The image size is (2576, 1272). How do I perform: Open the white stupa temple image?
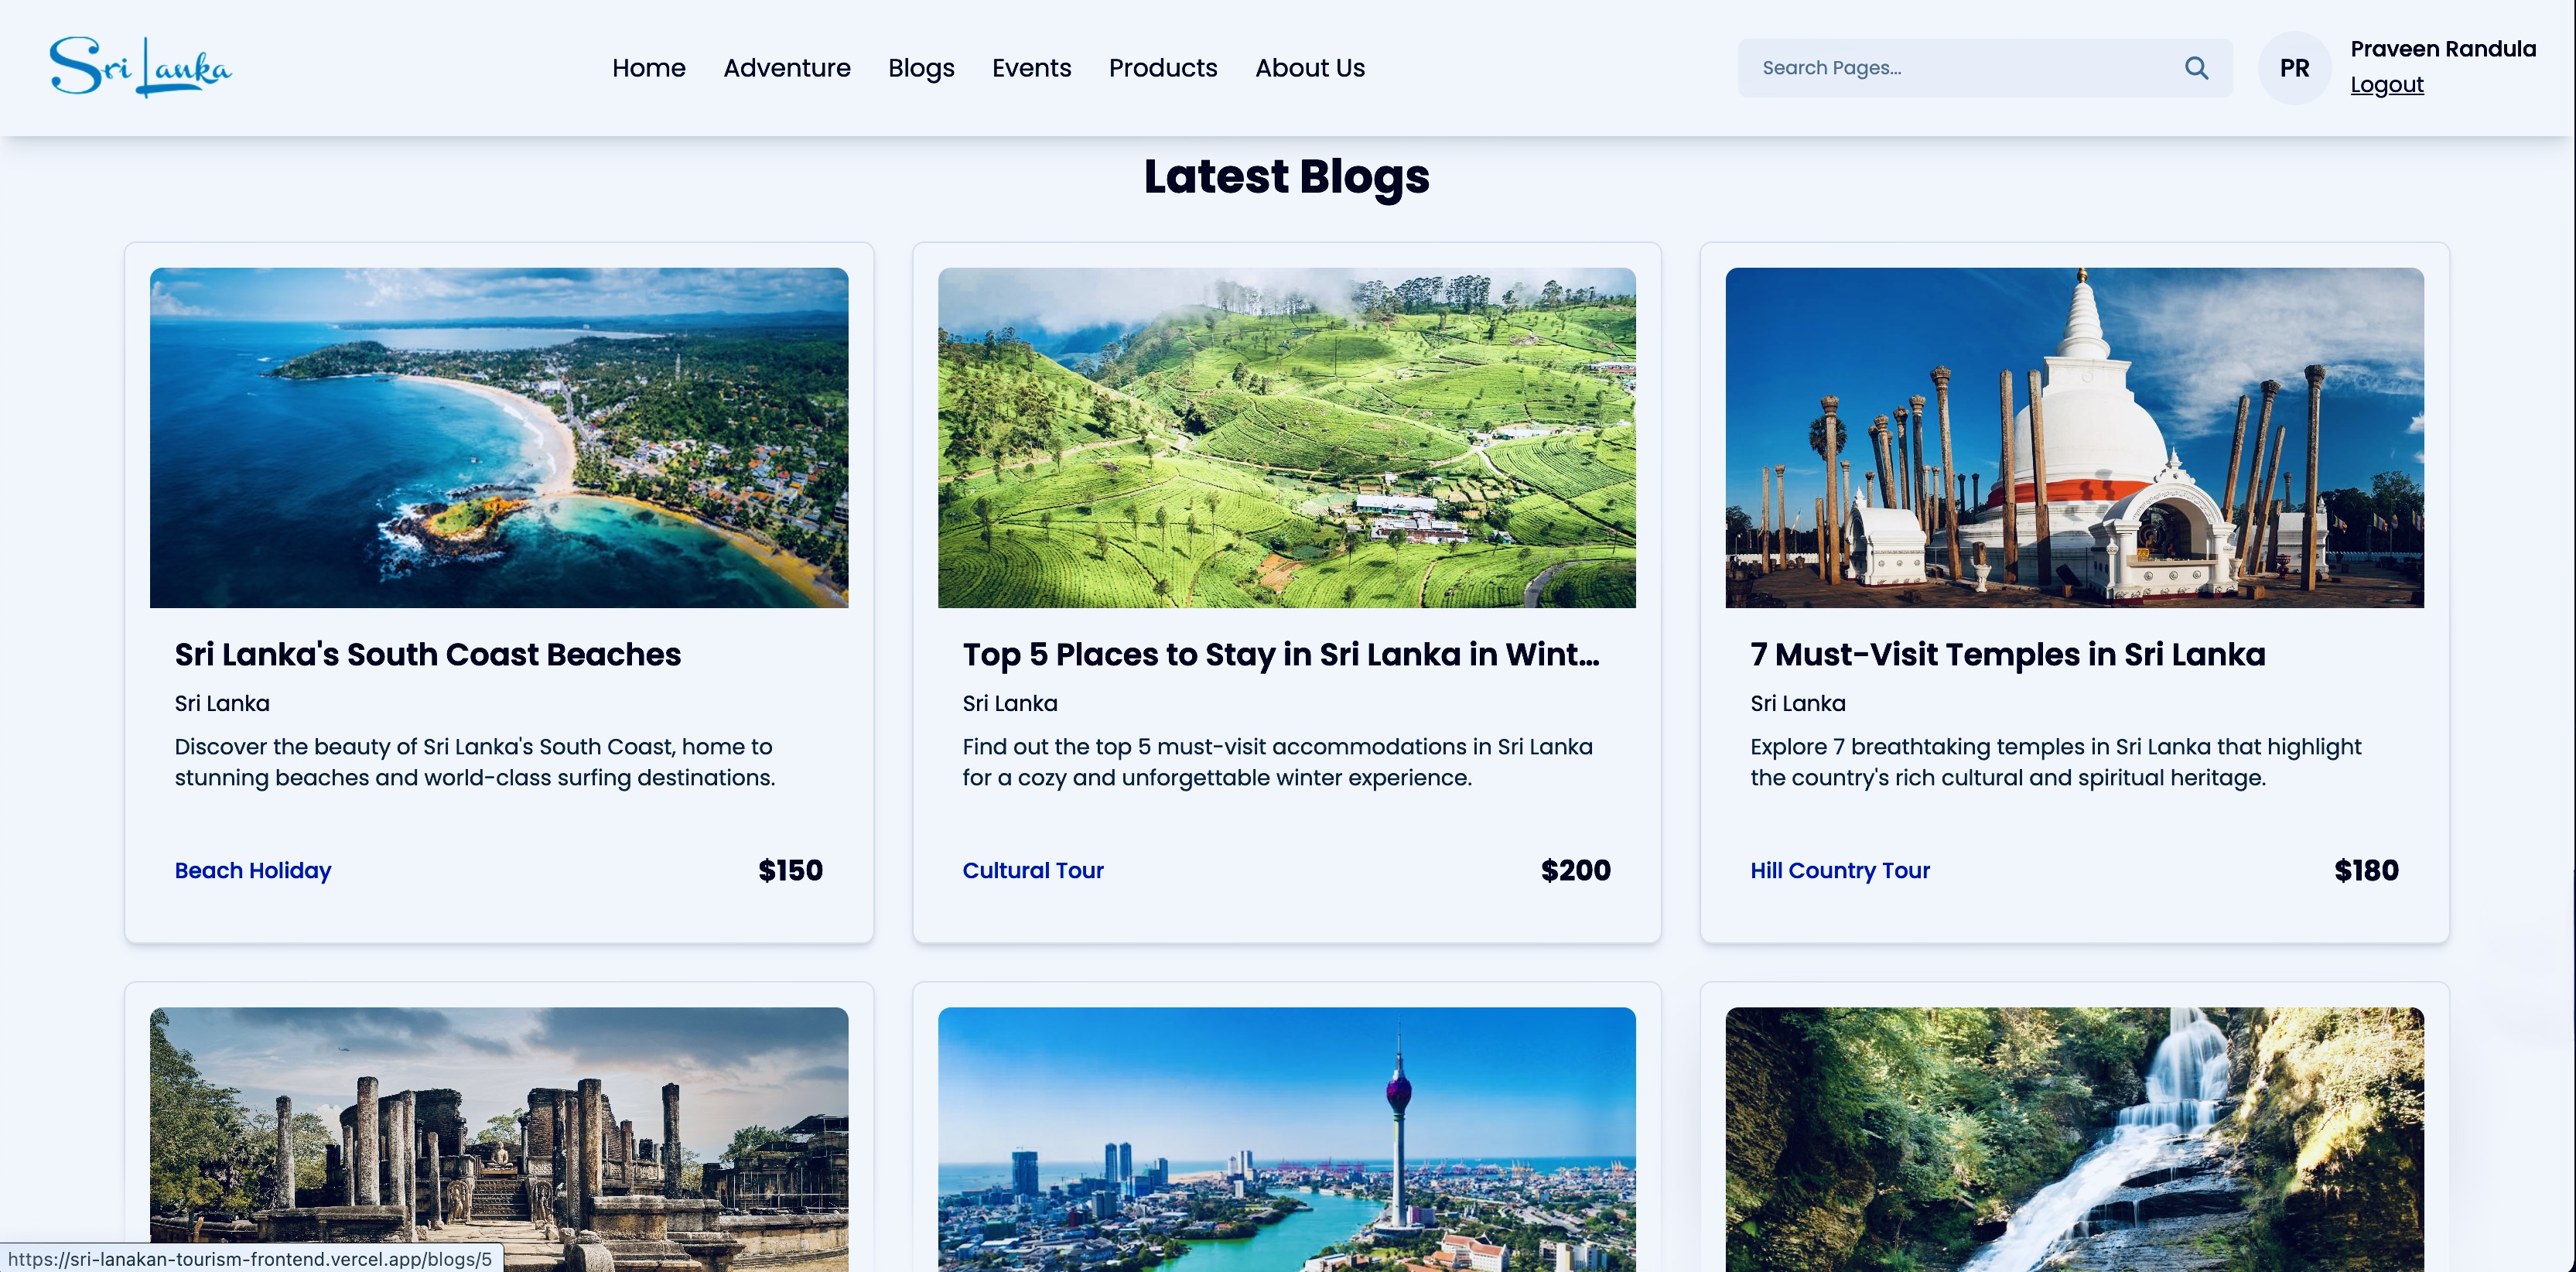(x=2075, y=437)
